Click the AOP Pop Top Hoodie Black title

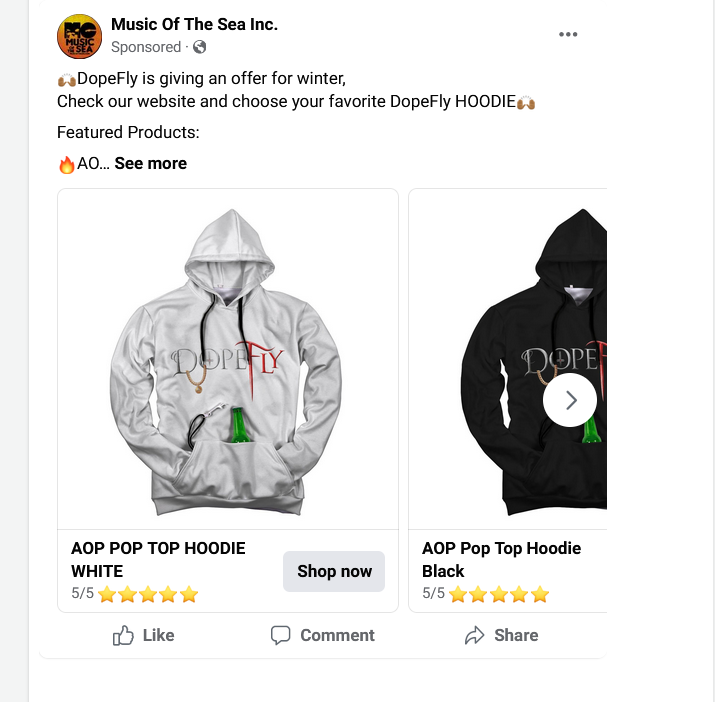pos(501,559)
